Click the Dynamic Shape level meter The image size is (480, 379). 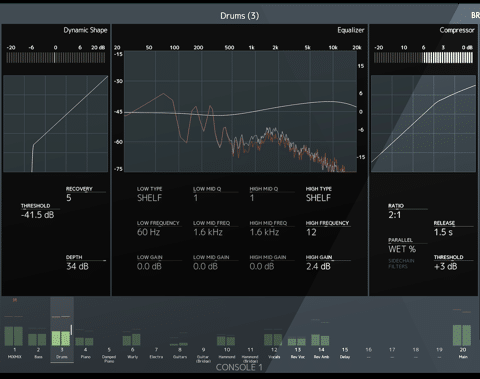55,58
